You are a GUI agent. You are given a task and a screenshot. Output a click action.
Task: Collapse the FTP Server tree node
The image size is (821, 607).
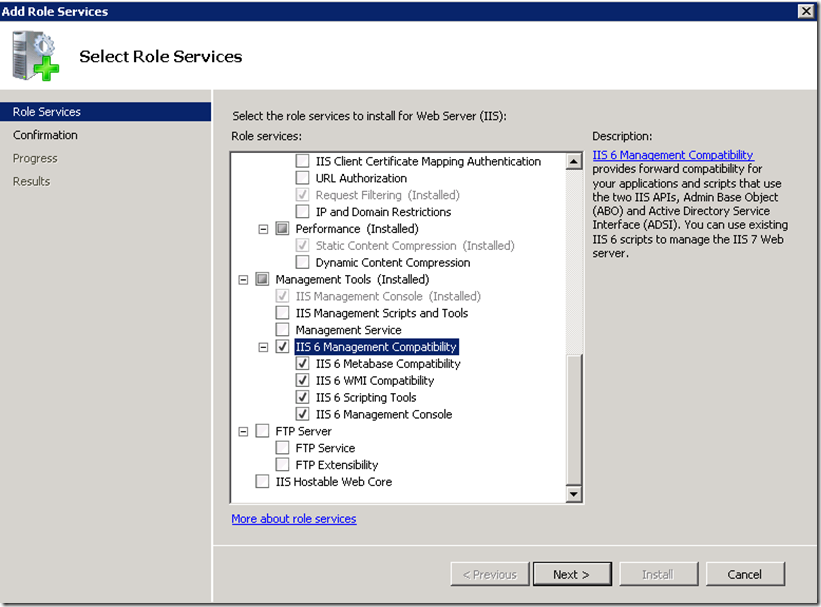tap(243, 432)
